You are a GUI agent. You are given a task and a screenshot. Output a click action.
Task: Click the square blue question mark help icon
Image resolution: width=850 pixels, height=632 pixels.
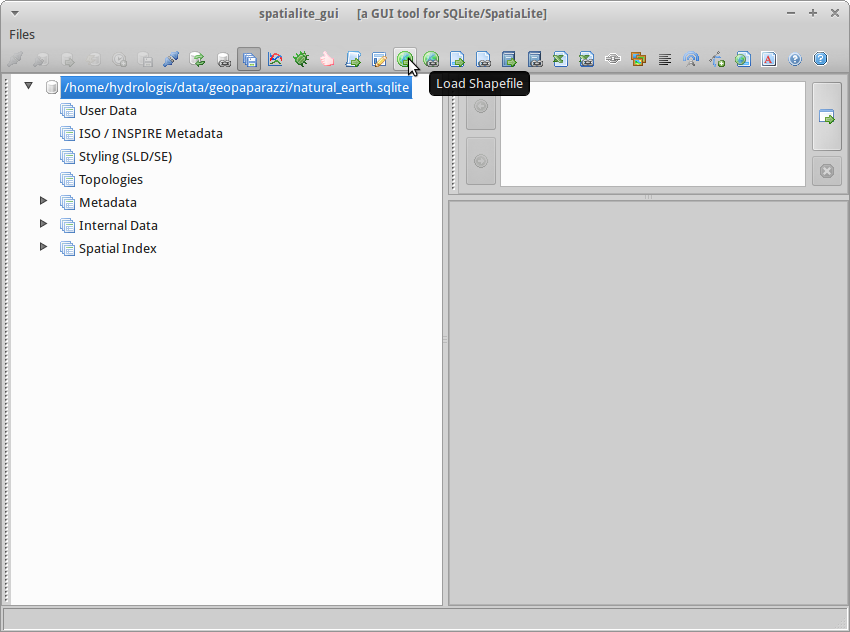click(821, 59)
